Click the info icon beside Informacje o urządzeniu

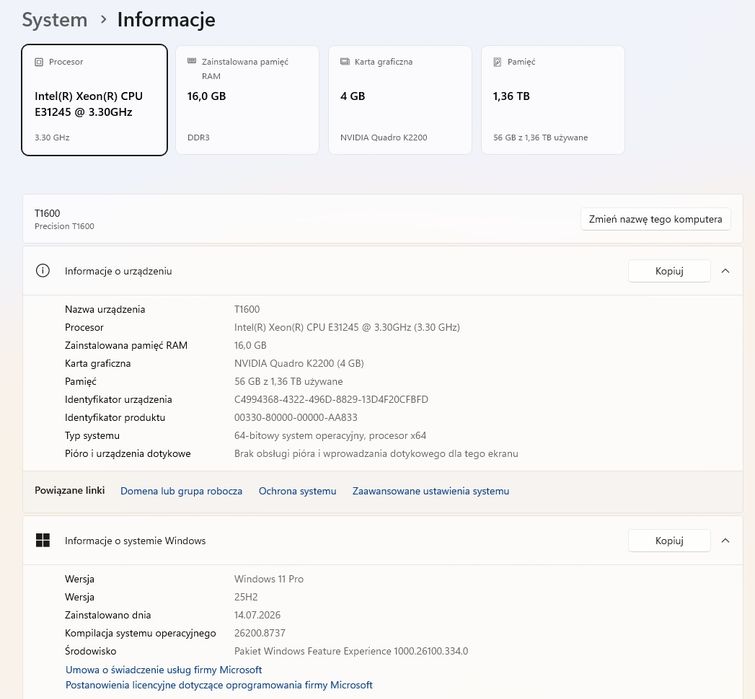click(x=43, y=271)
